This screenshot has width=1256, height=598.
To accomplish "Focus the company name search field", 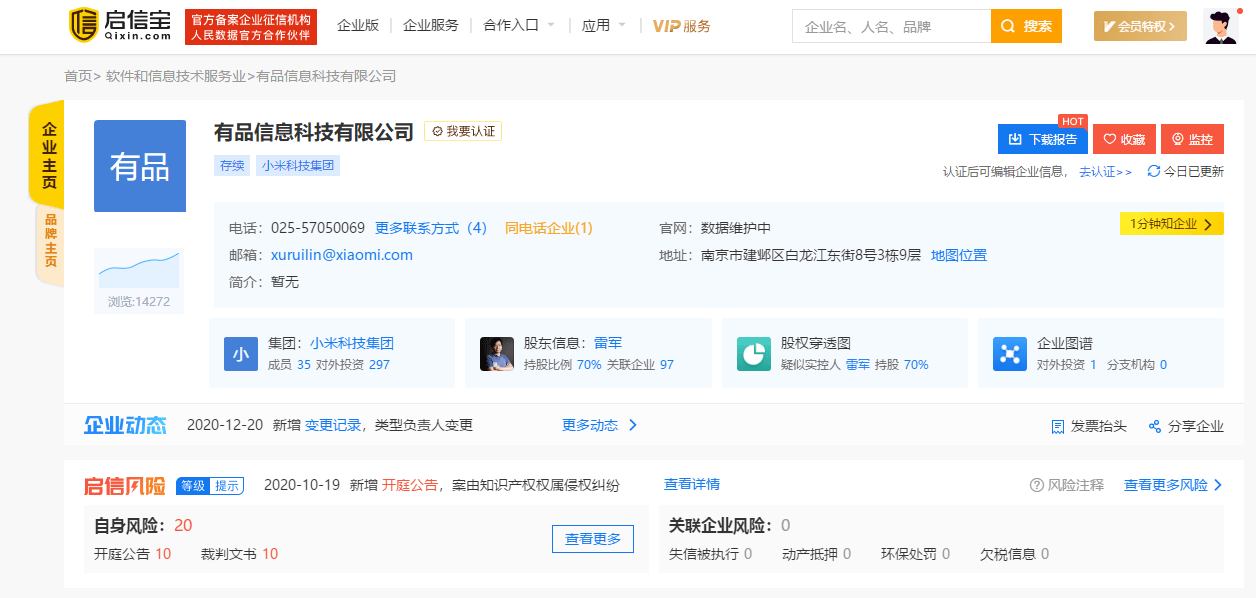I will pyautogui.click(x=891, y=26).
